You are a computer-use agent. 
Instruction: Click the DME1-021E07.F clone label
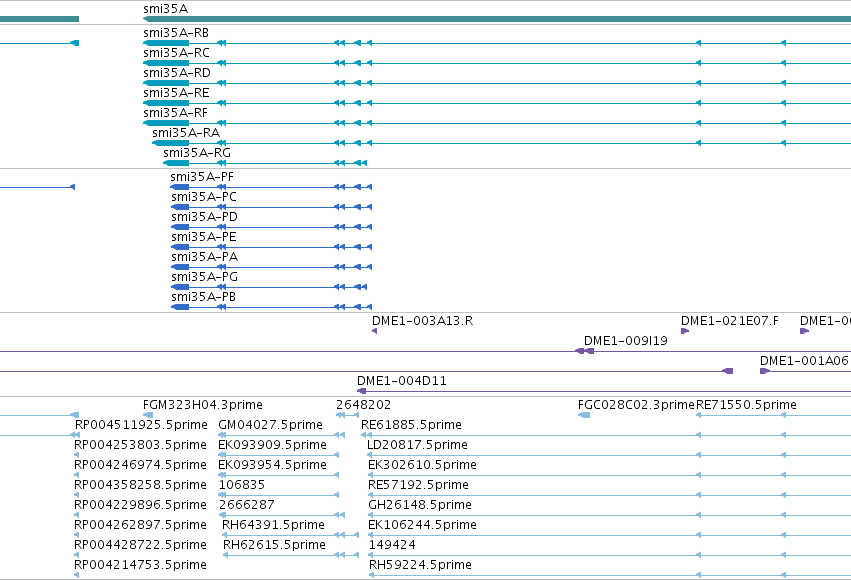(x=729, y=321)
